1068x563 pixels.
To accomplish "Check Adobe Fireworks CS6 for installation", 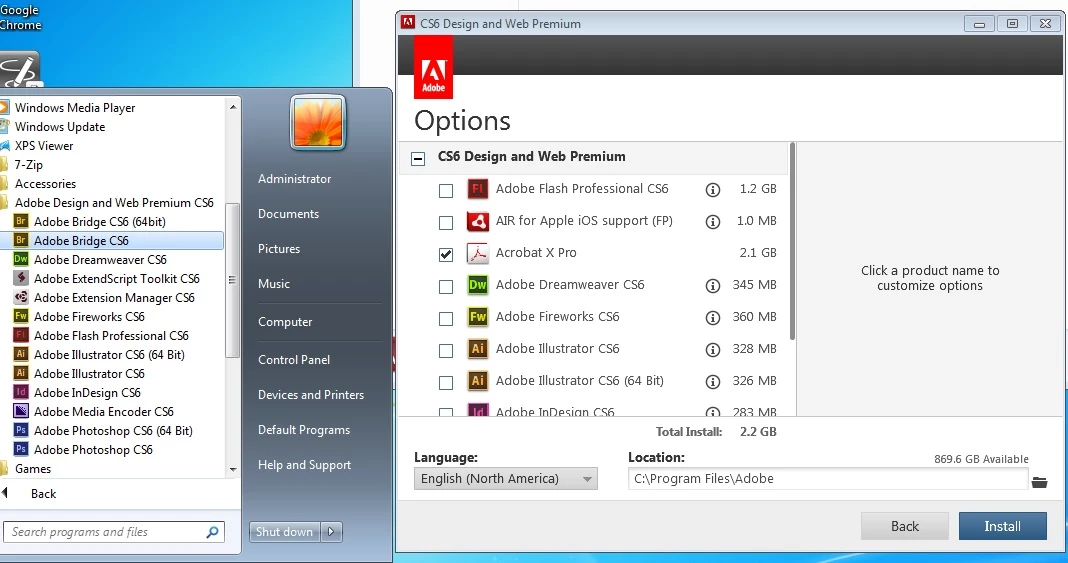I will coord(446,319).
